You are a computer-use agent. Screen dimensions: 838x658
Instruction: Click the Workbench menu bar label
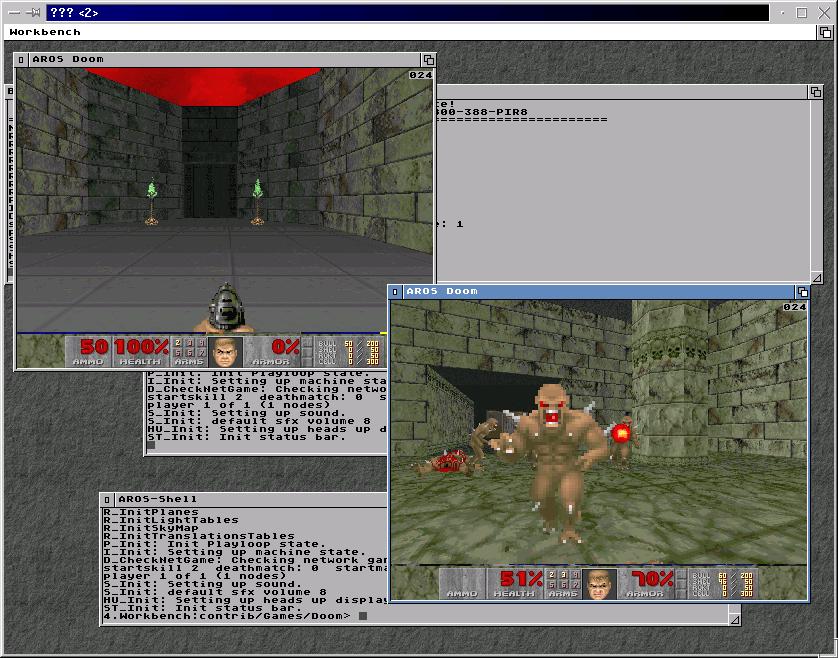tap(45, 32)
